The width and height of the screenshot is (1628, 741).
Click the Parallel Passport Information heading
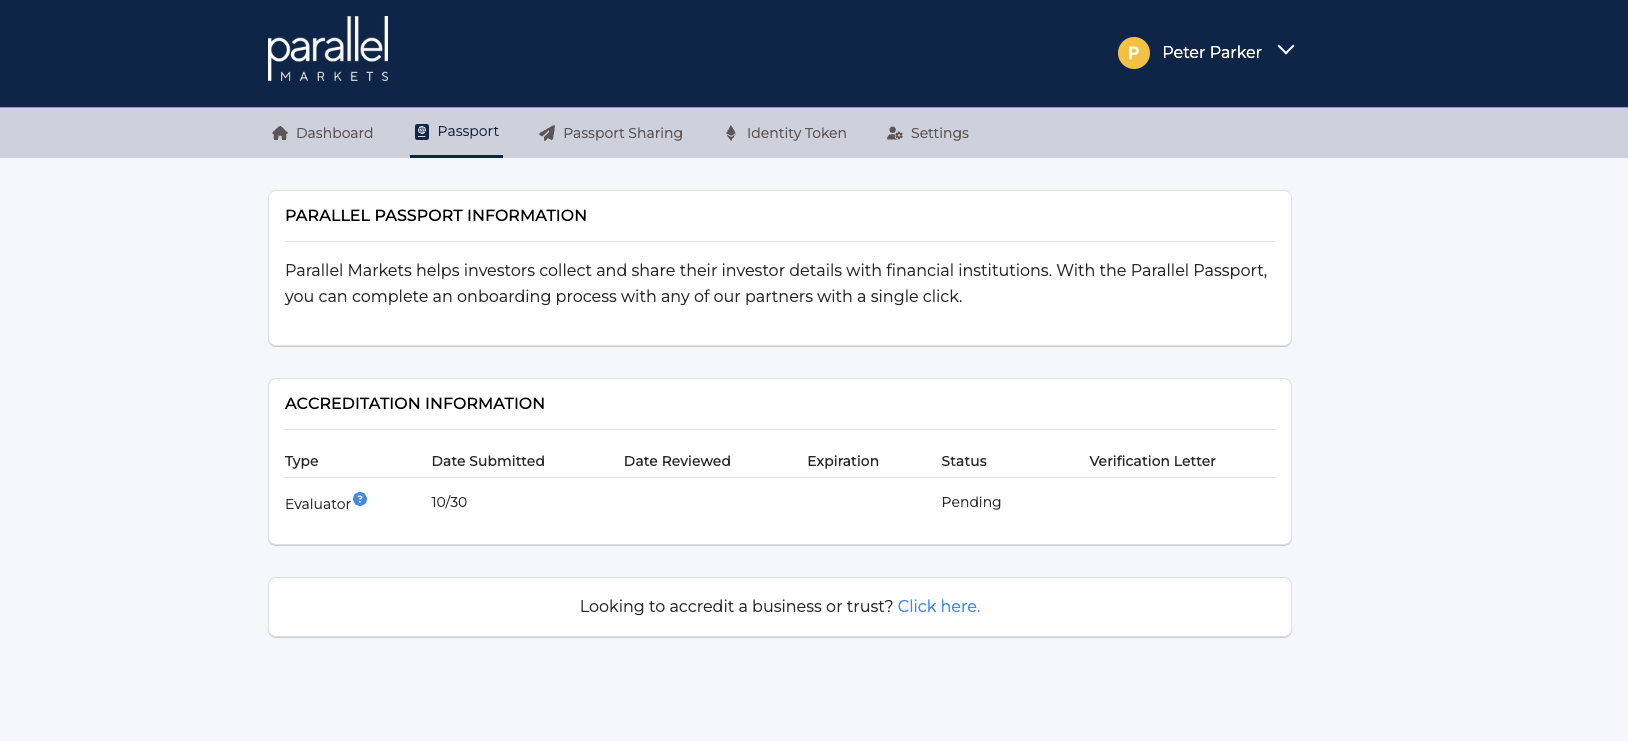click(x=436, y=215)
